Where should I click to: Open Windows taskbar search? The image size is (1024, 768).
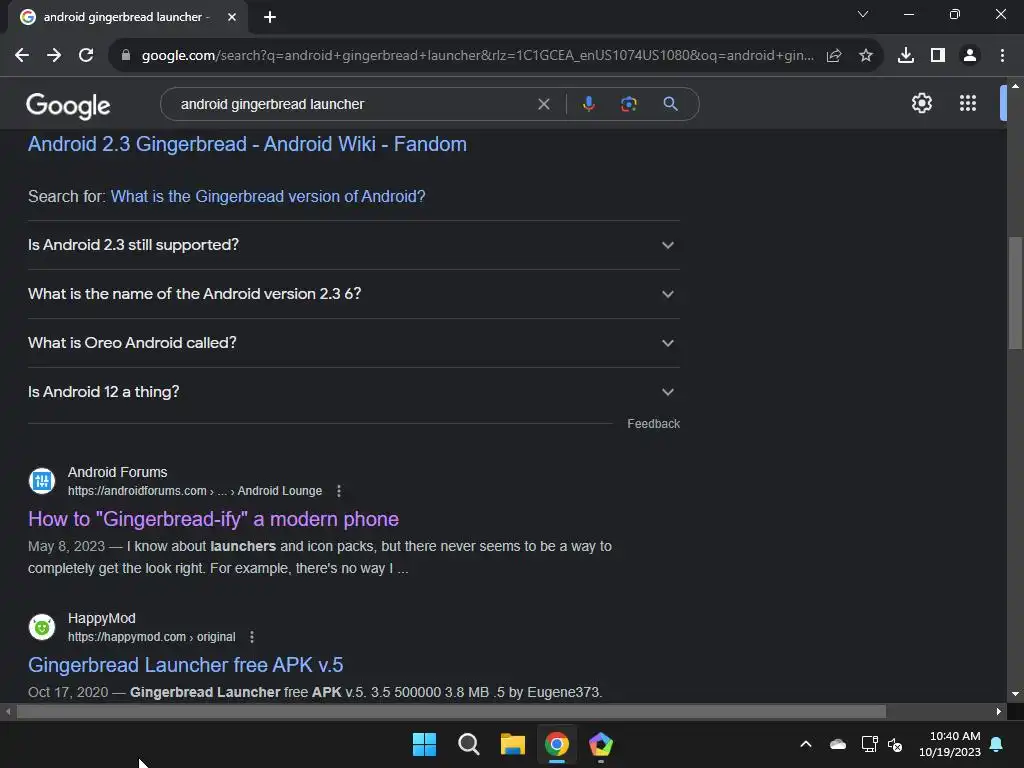(x=468, y=744)
